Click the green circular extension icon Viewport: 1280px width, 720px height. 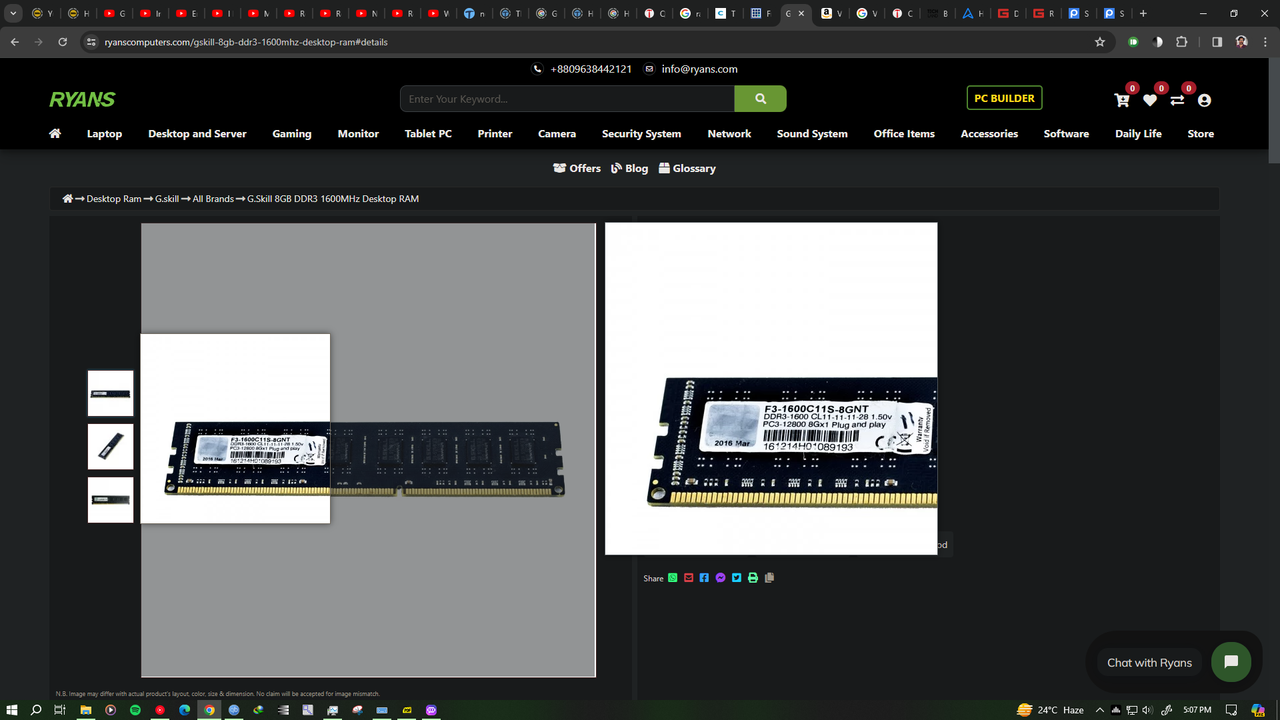[x=1133, y=42]
